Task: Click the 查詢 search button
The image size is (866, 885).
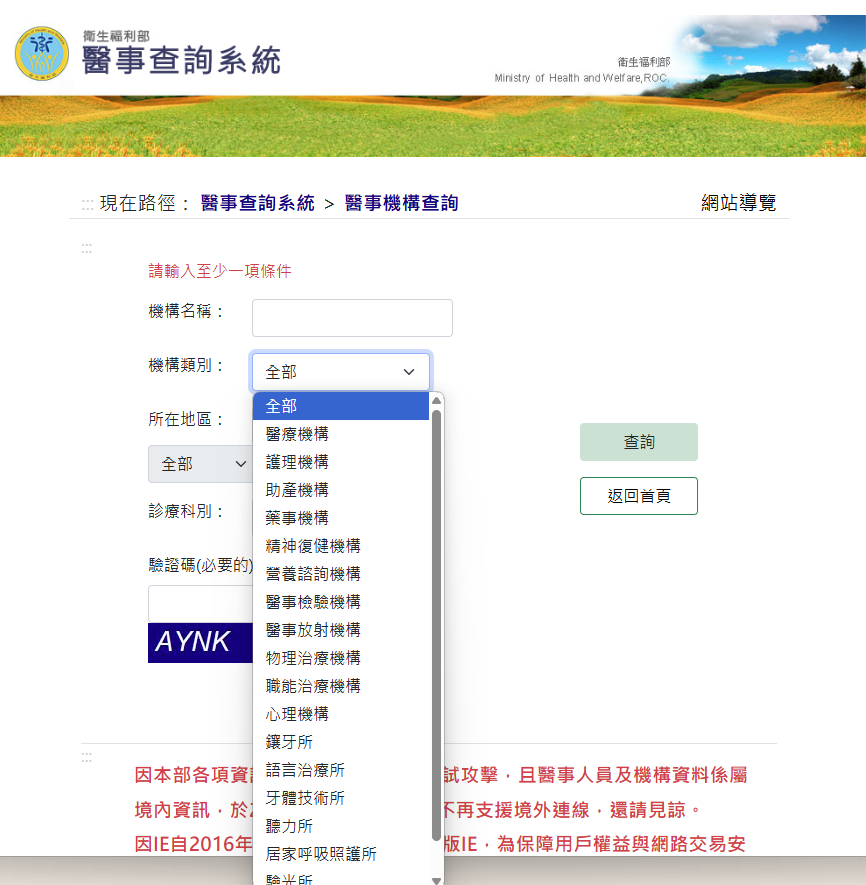Action: (638, 442)
